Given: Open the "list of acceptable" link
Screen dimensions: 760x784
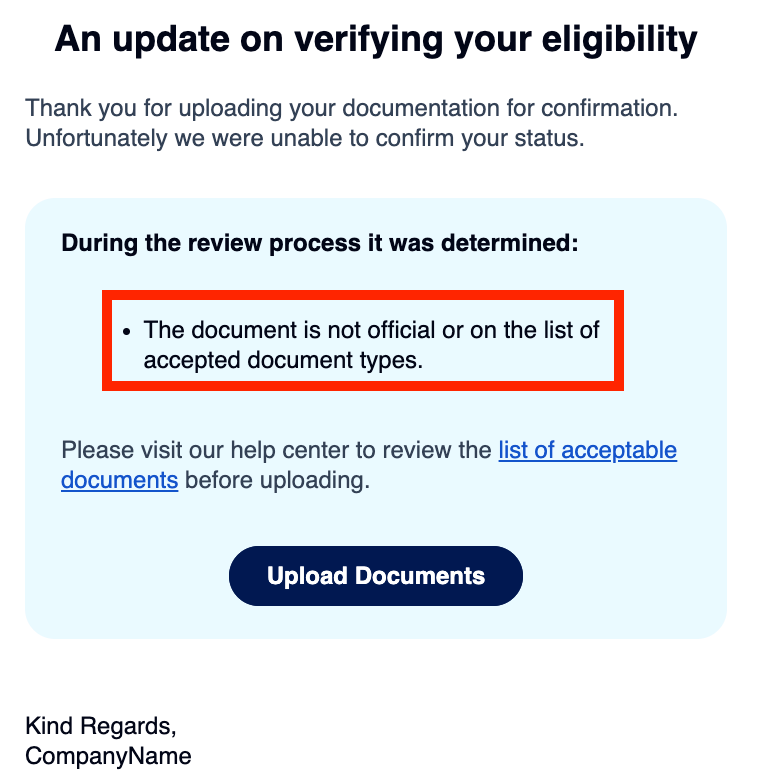Looking at the screenshot, I should click(x=587, y=450).
